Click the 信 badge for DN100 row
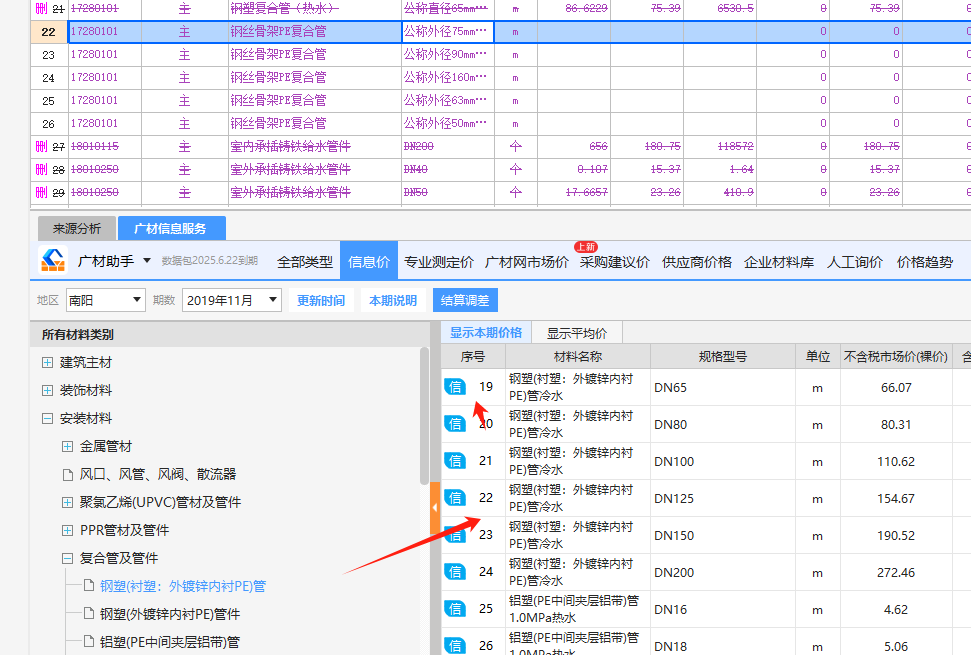The image size is (971, 655). (455, 461)
